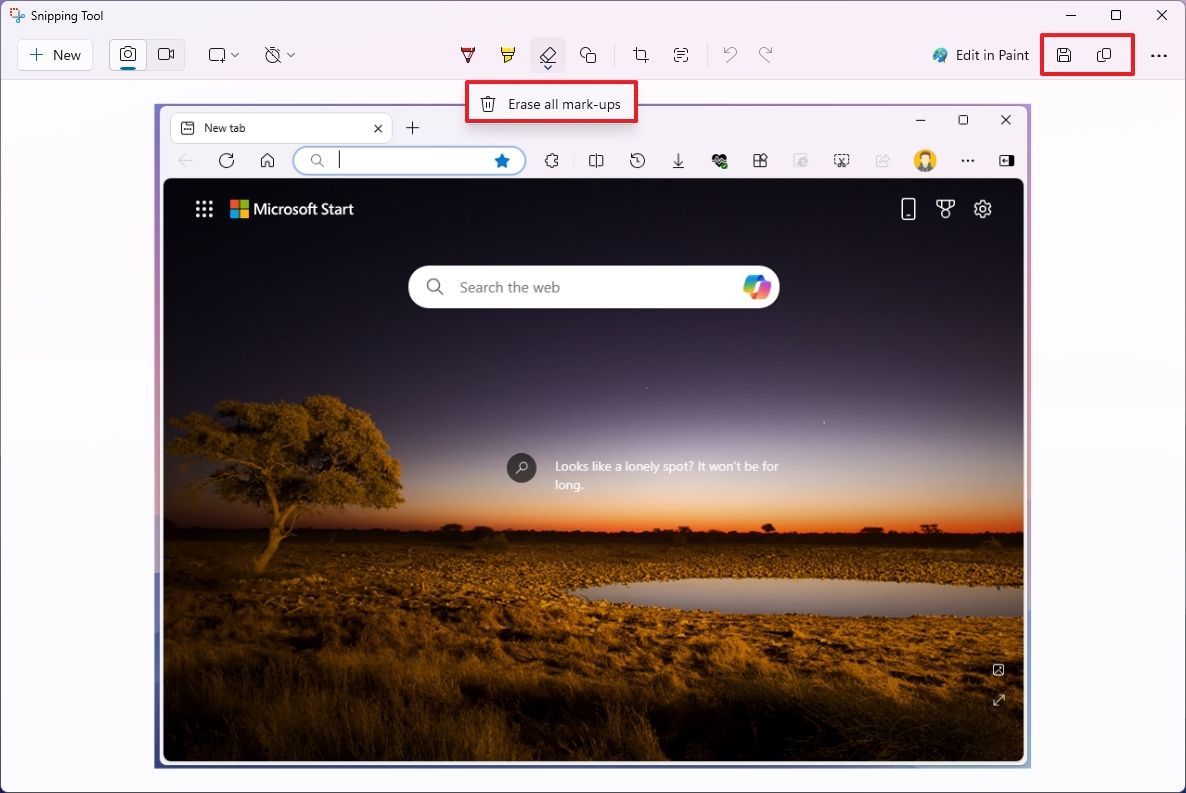Switch to screen recording mode
The image size is (1186, 793).
166,55
